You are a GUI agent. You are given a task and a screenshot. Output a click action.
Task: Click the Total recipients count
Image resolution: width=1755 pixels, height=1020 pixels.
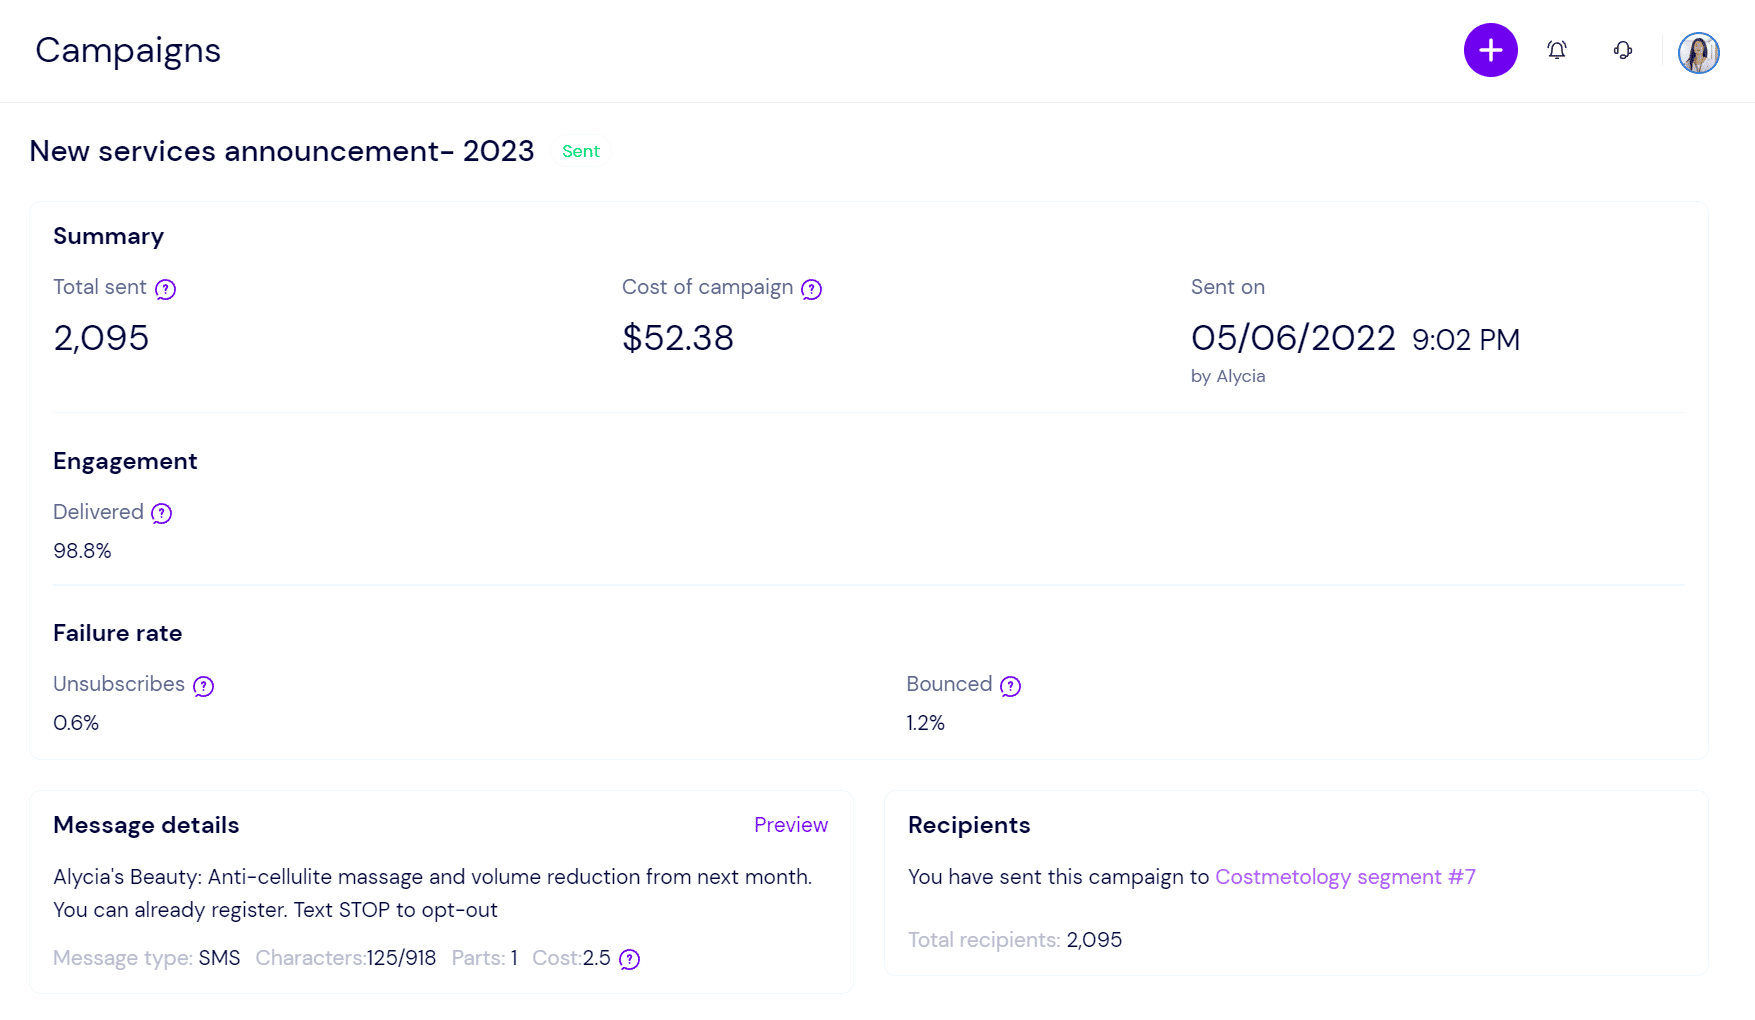coord(1094,940)
